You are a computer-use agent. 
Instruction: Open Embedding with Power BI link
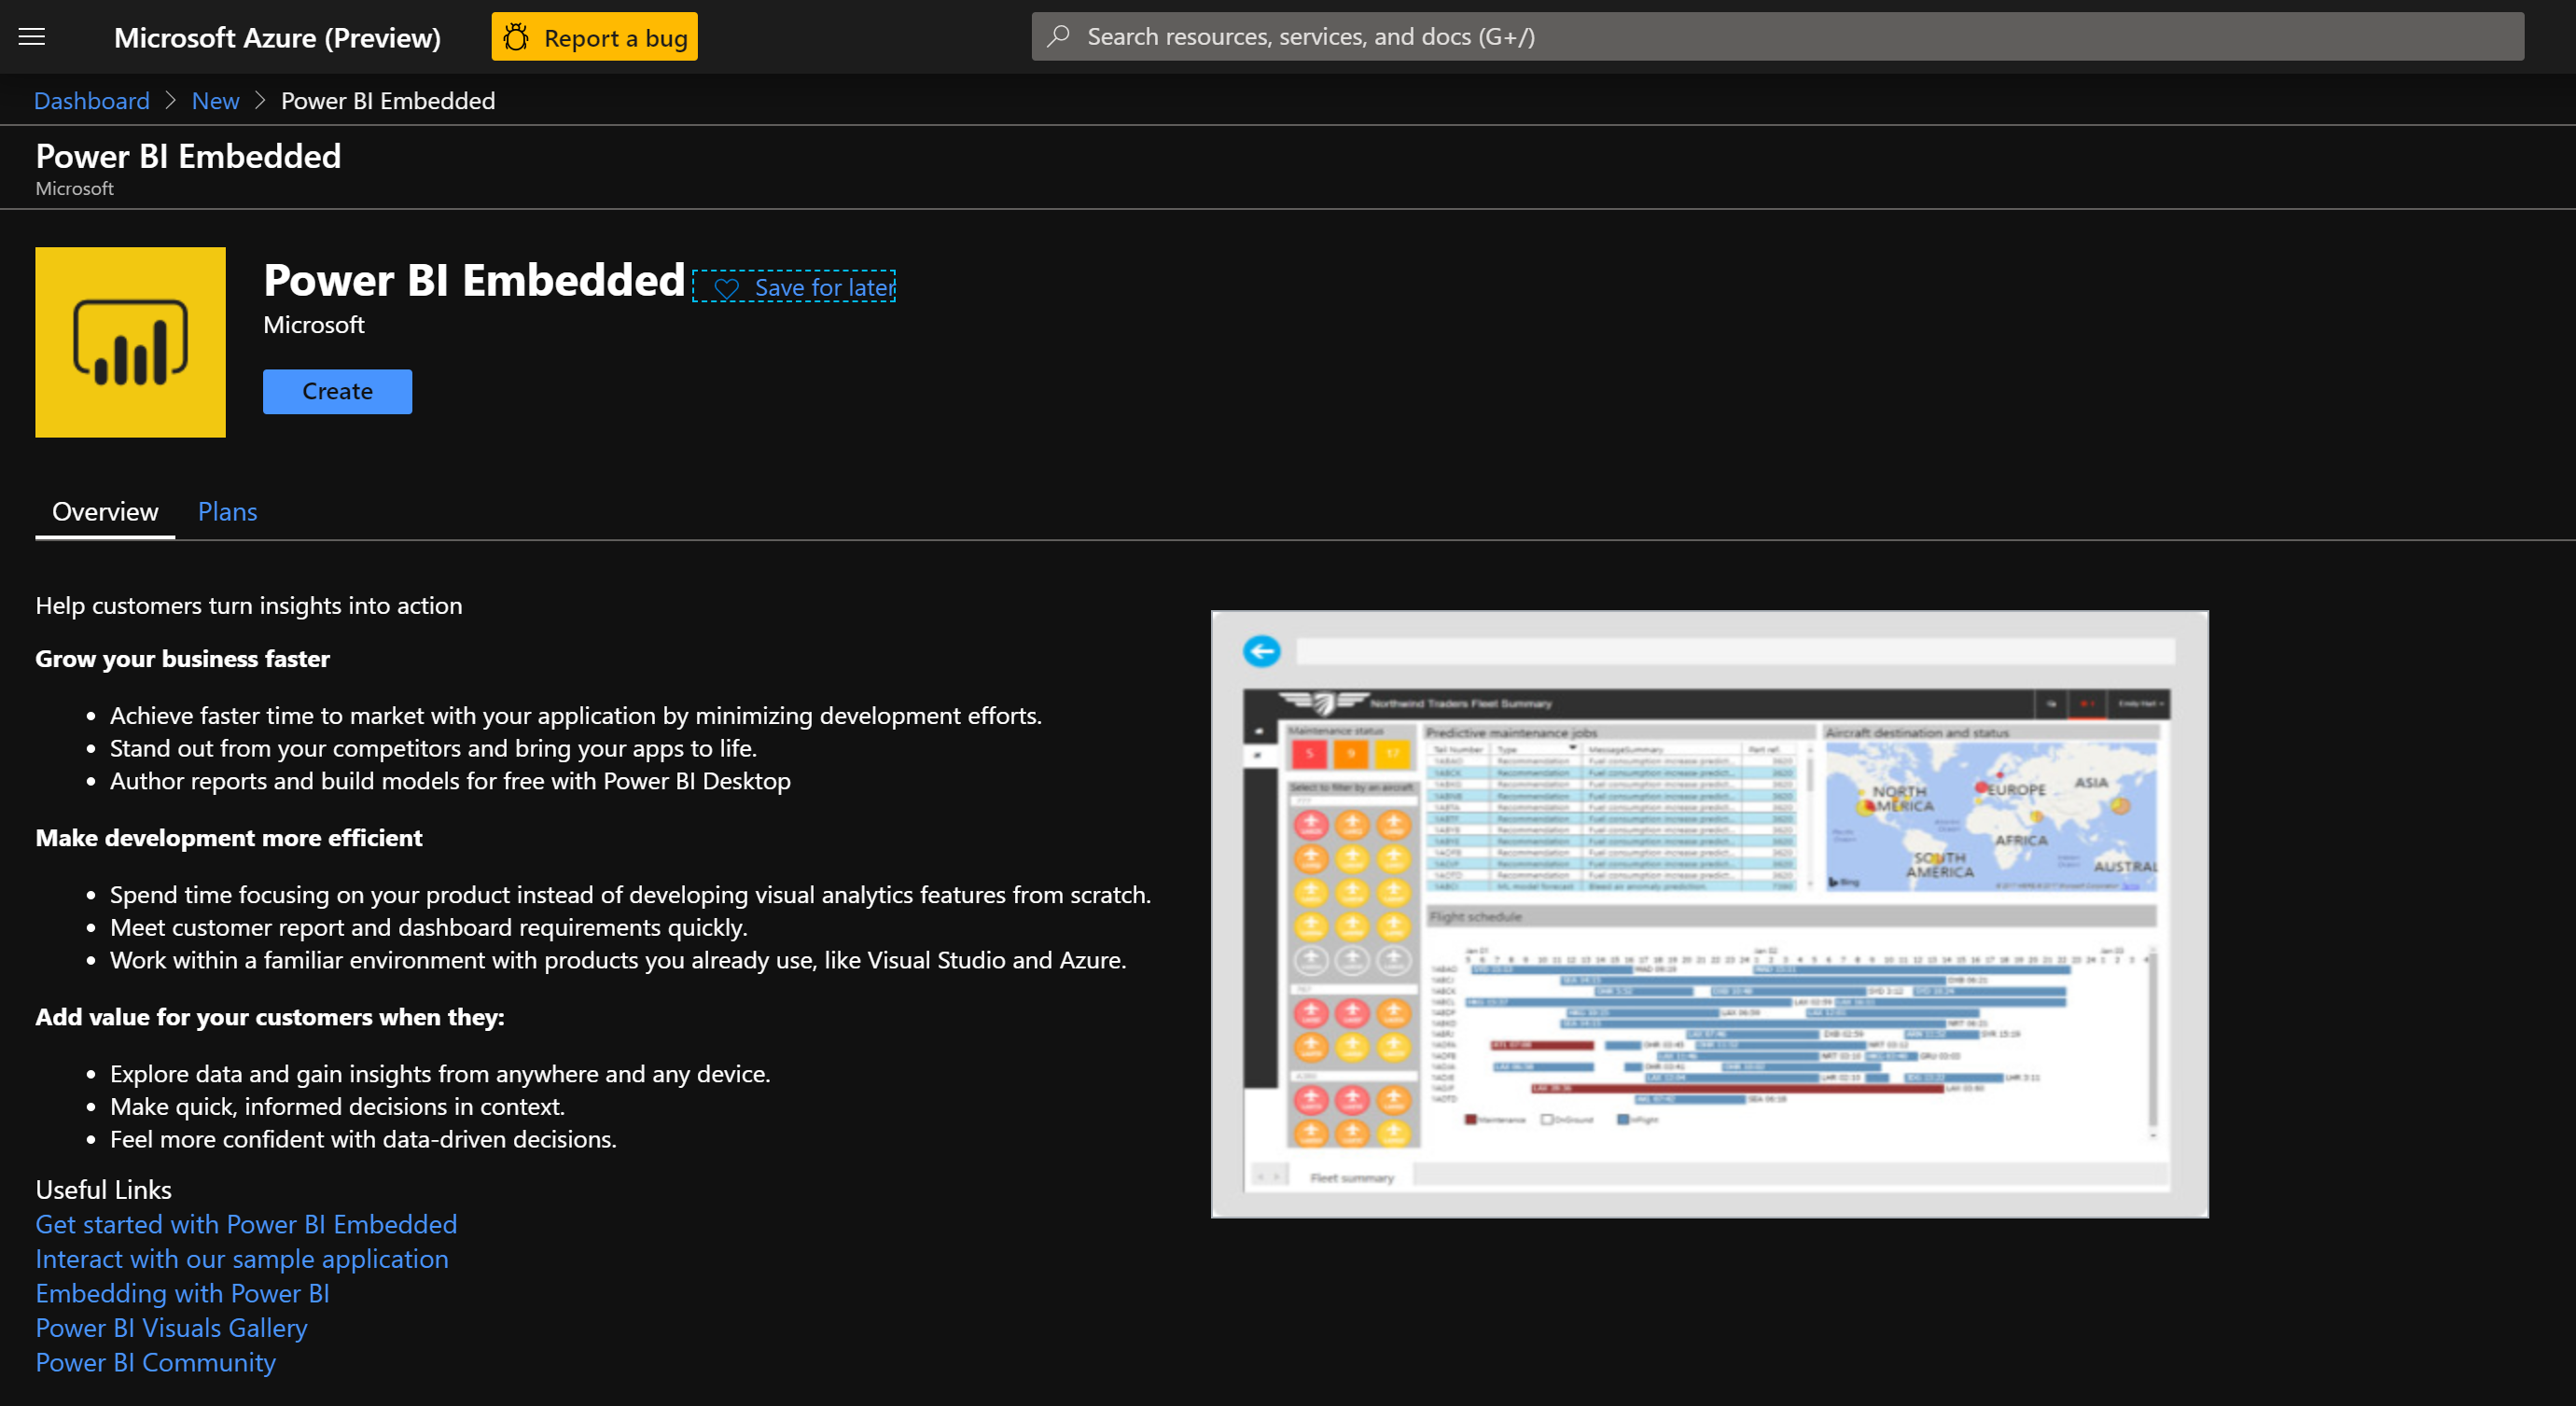click(x=182, y=1293)
